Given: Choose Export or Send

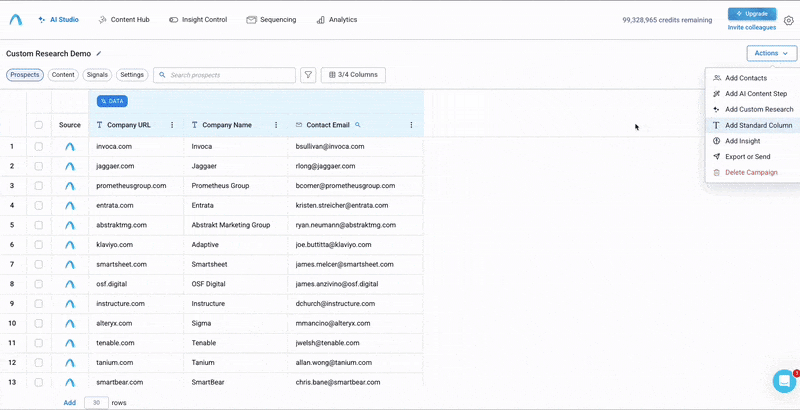Looking at the screenshot, I should point(753,157).
